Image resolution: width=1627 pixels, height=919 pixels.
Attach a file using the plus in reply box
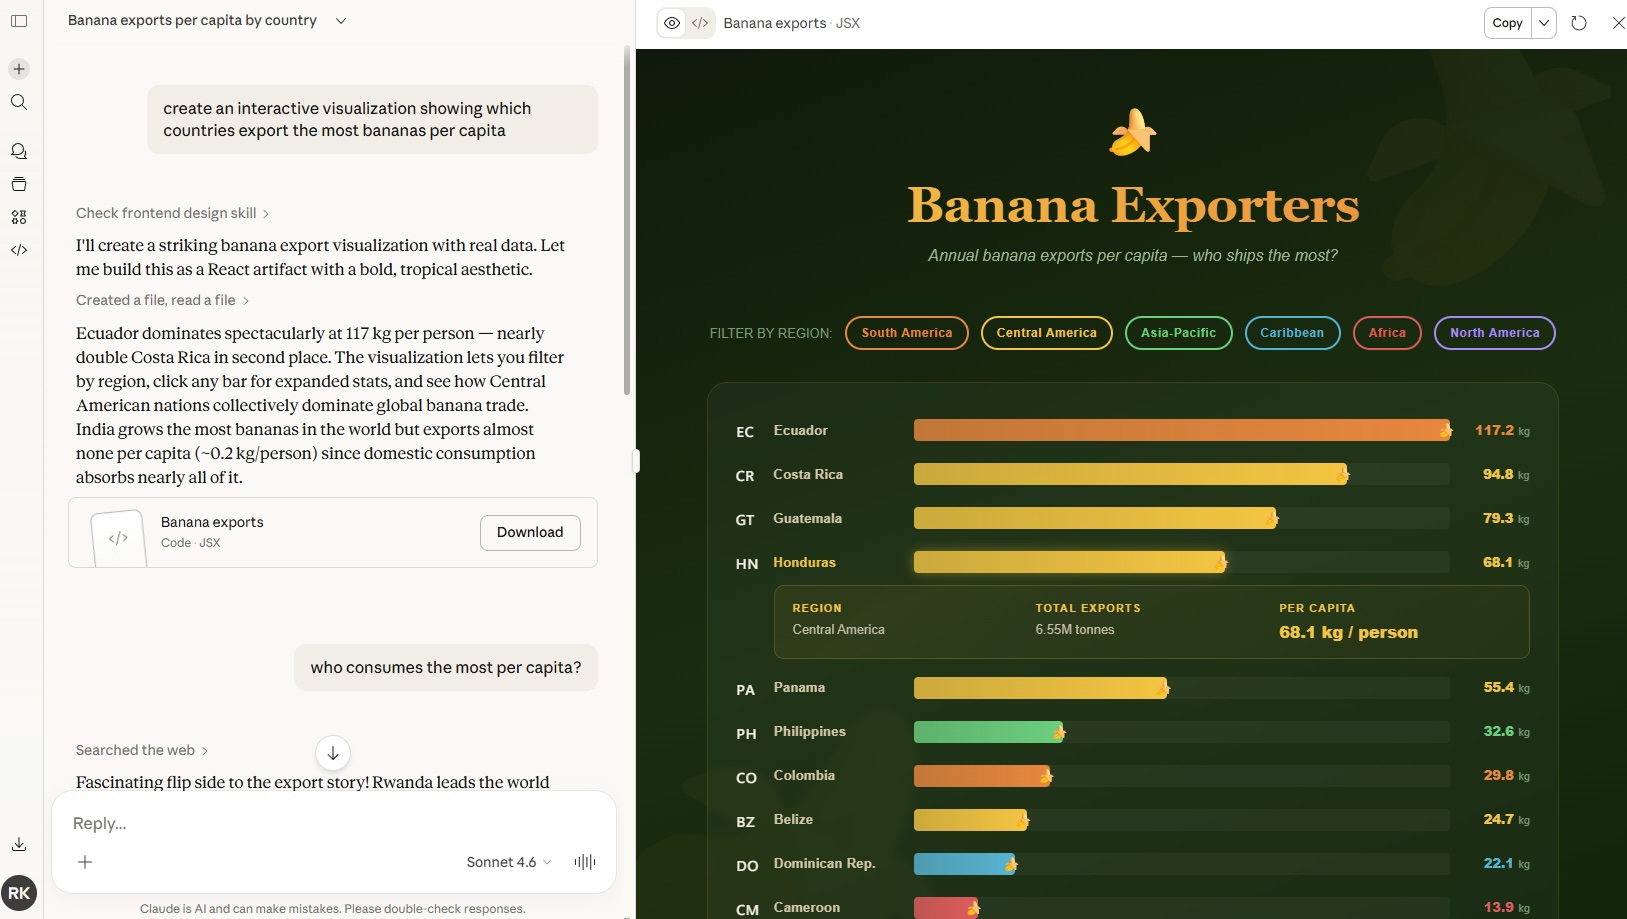[x=84, y=861]
